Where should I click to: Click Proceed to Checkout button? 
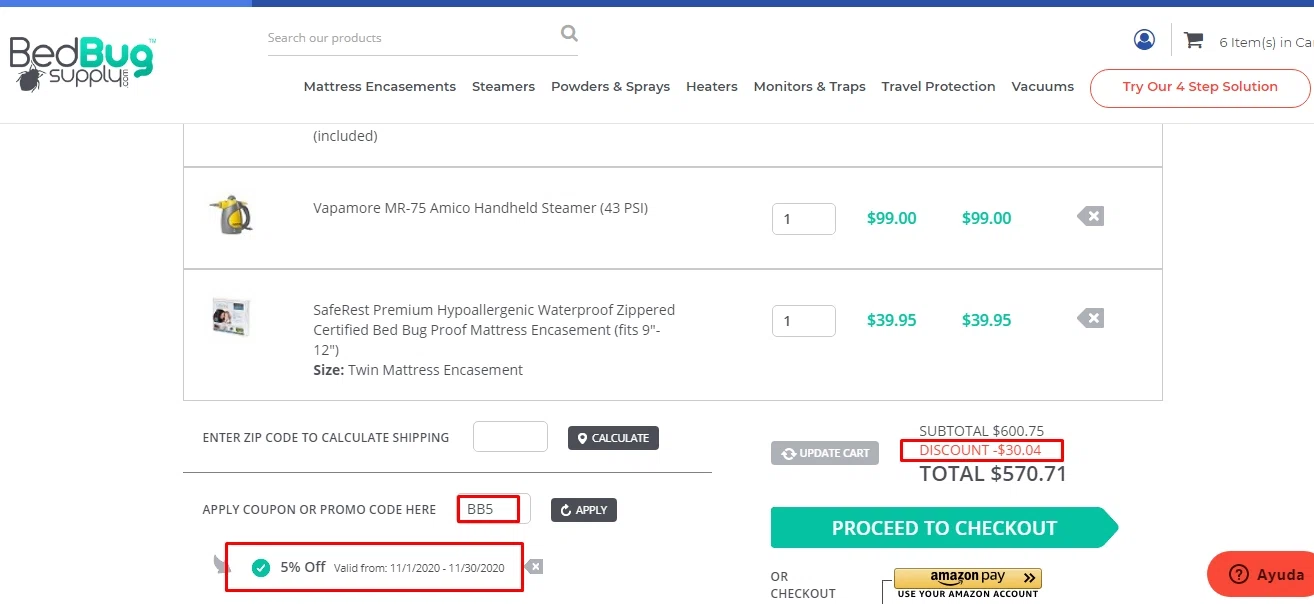click(x=944, y=528)
